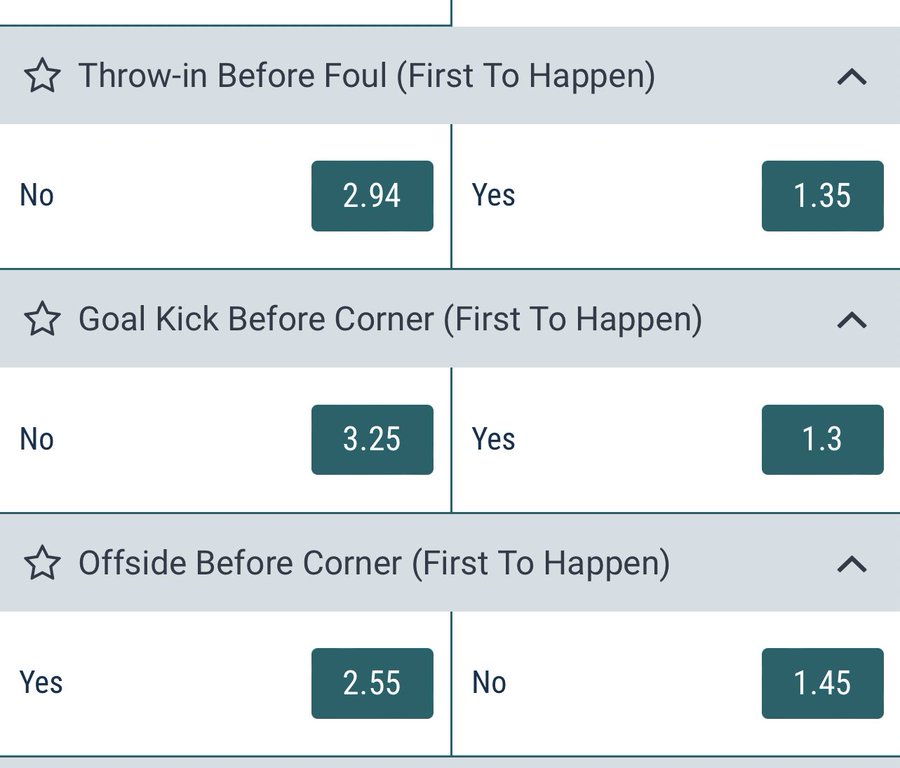Collapse the Goal Kick Before Corner section

click(851, 319)
